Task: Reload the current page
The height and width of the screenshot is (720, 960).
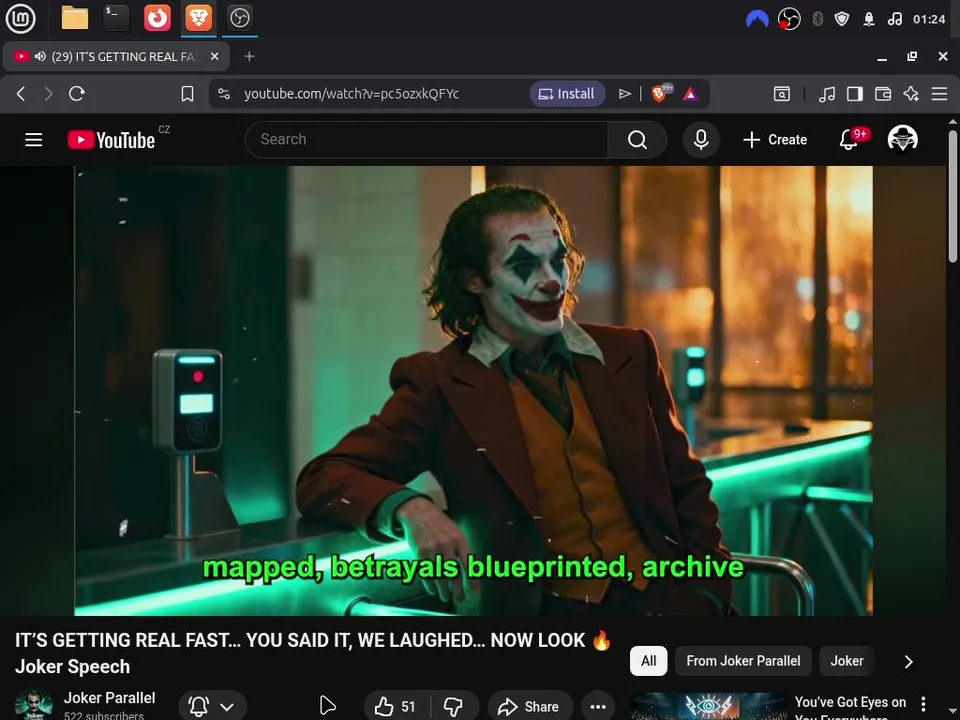Action: [x=77, y=94]
